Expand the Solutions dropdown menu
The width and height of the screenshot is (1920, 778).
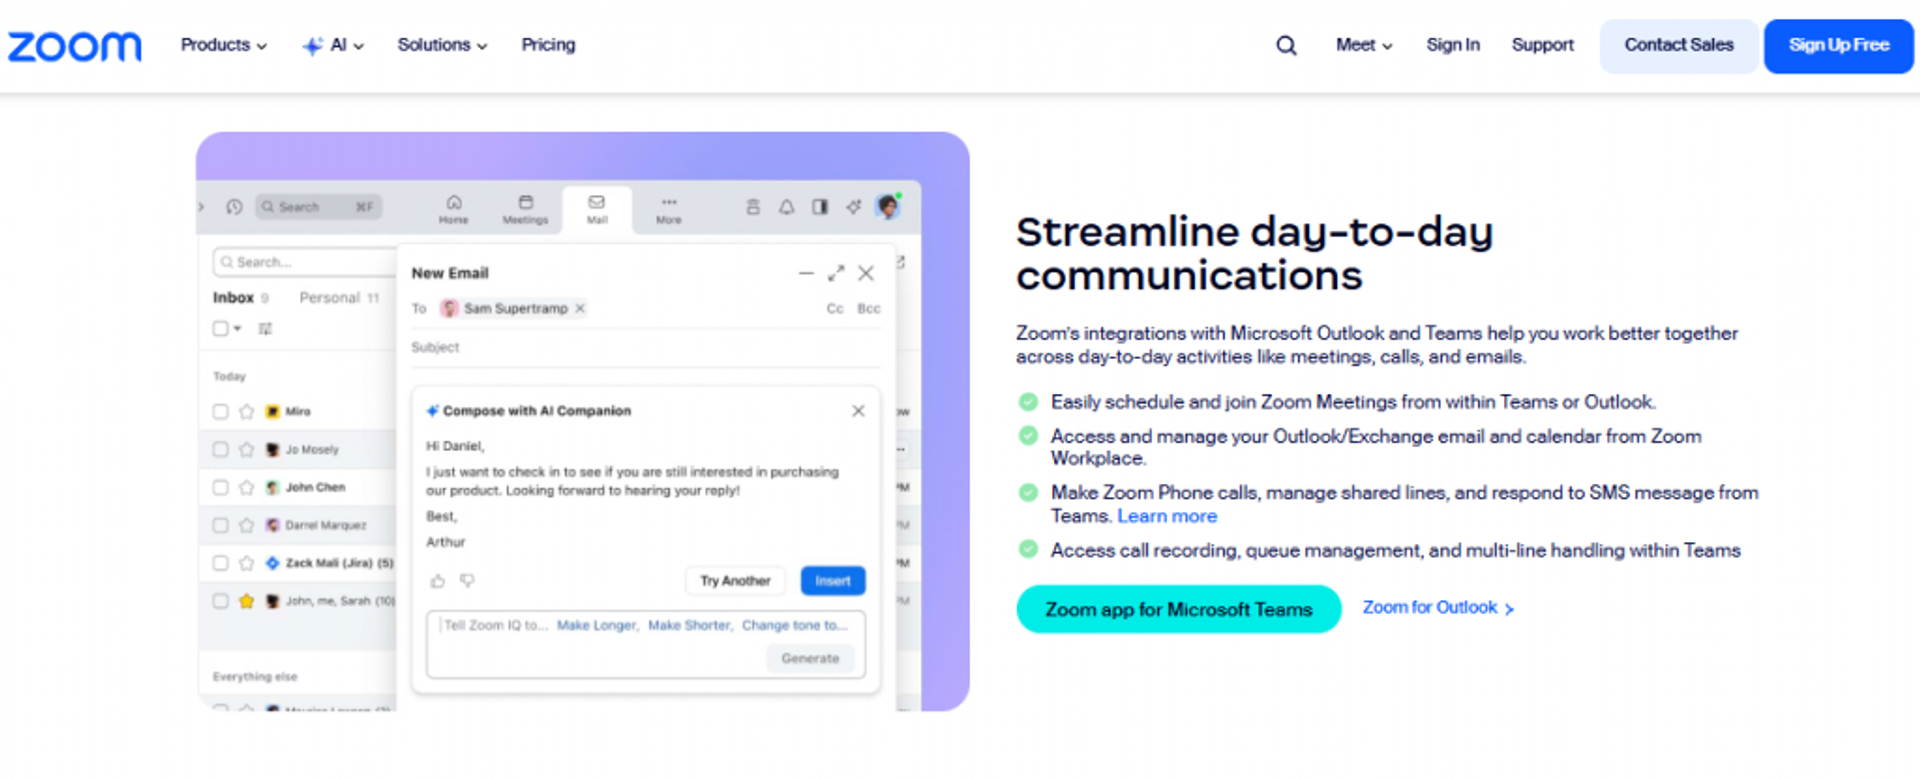tap(442, 45)
